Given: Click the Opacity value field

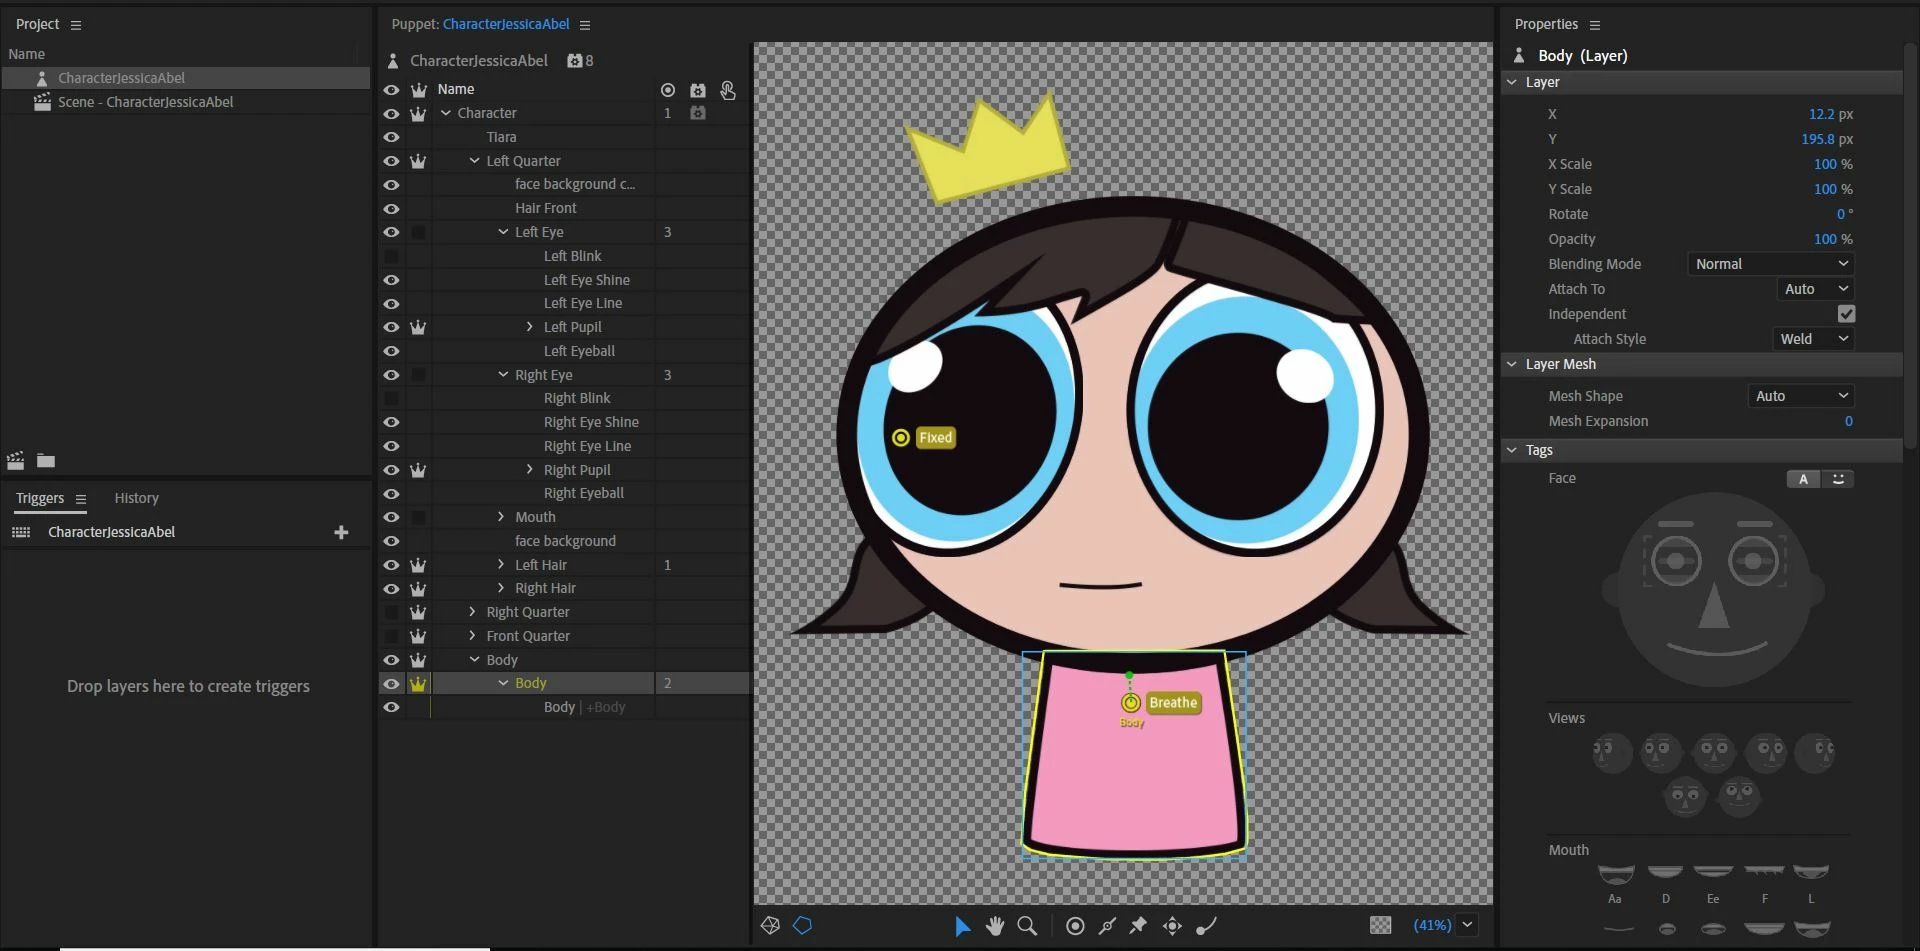Looking at the screenshot, I should pos(1825,239).
